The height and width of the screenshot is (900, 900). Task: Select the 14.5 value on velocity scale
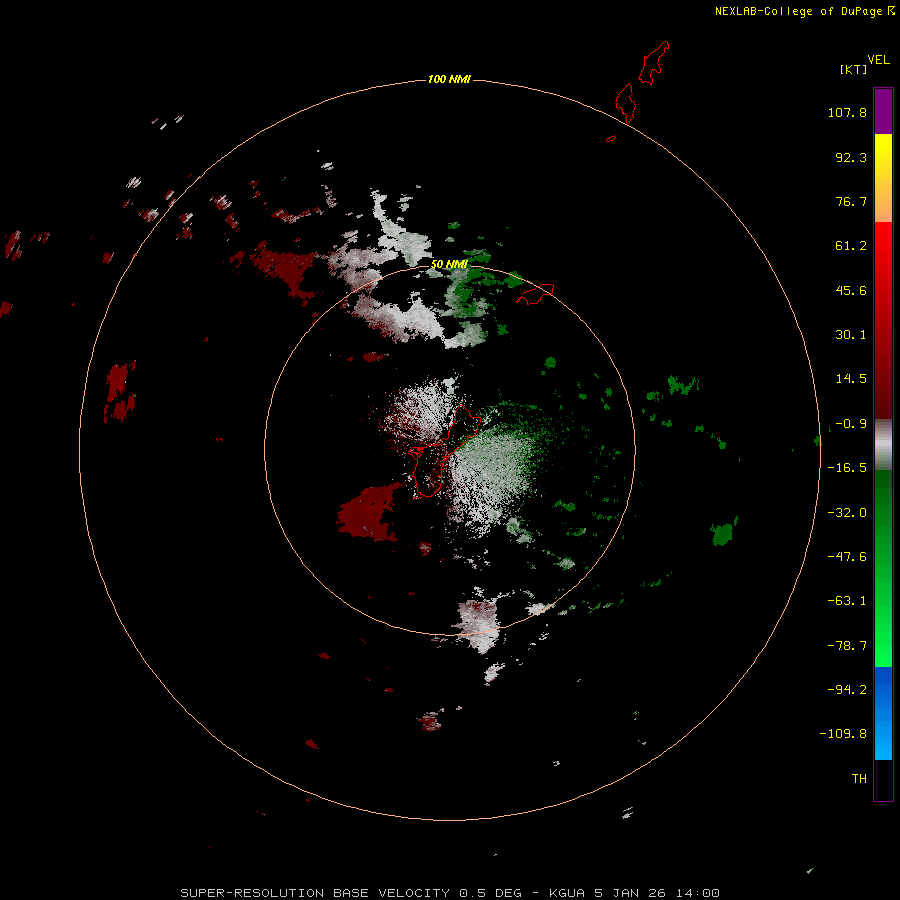[x=851, y=379]
